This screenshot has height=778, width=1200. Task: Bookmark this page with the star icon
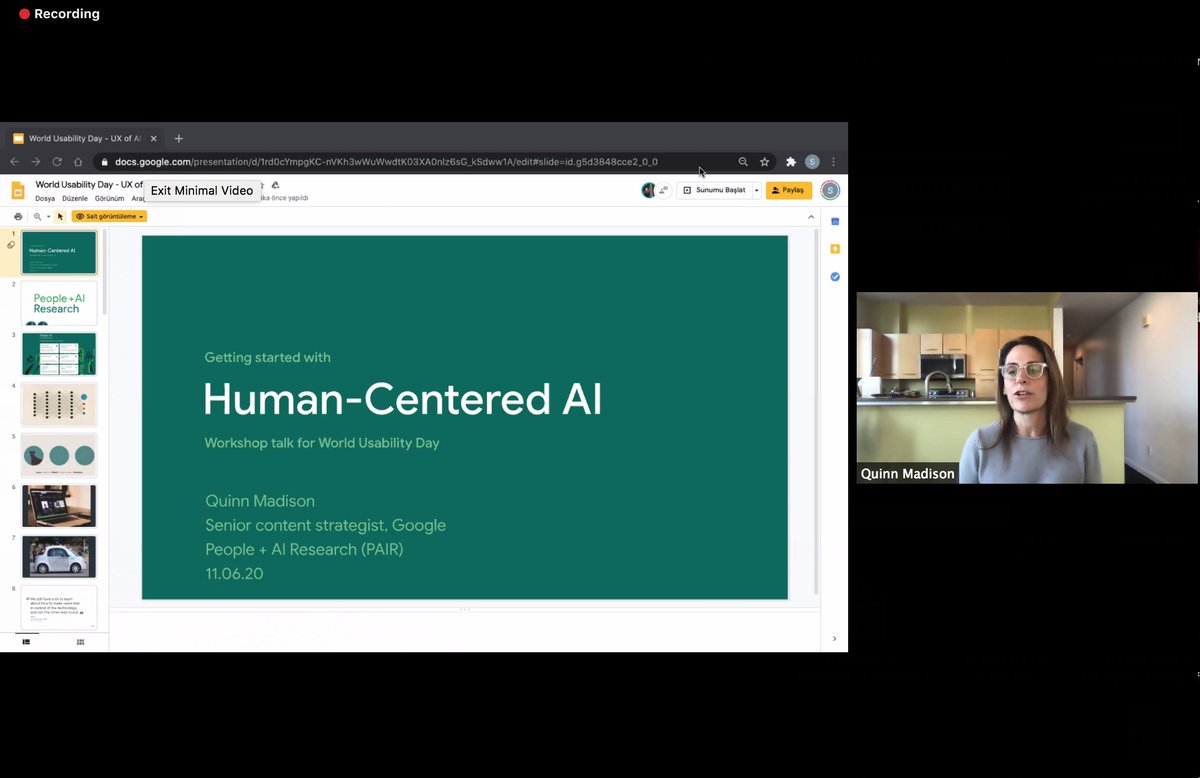pyautogui.click(x=765, y=162)
